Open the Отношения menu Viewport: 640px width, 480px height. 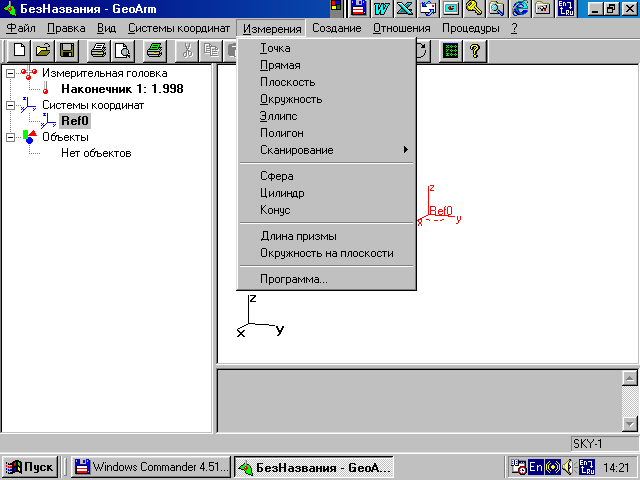click(x=402, y=28)
